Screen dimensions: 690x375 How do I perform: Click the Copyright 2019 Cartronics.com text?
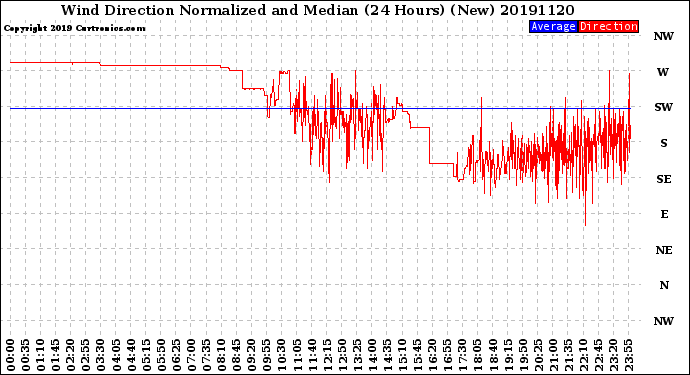pyautogui.click(x=74, y=28)
